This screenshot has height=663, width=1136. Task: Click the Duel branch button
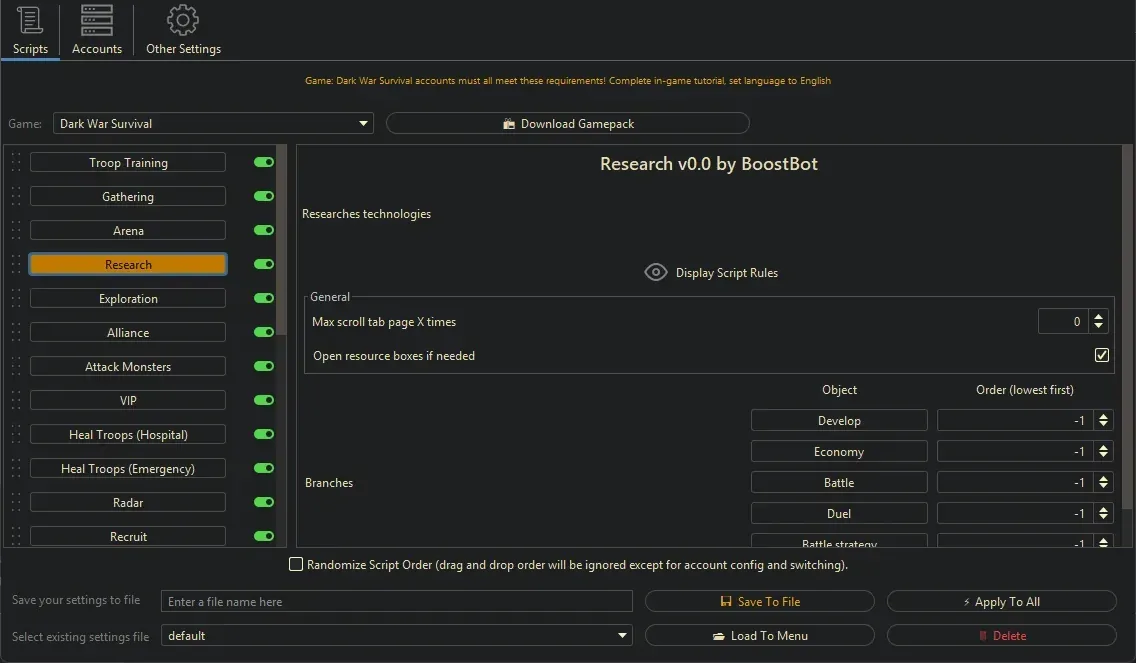(x=839, y=514)
